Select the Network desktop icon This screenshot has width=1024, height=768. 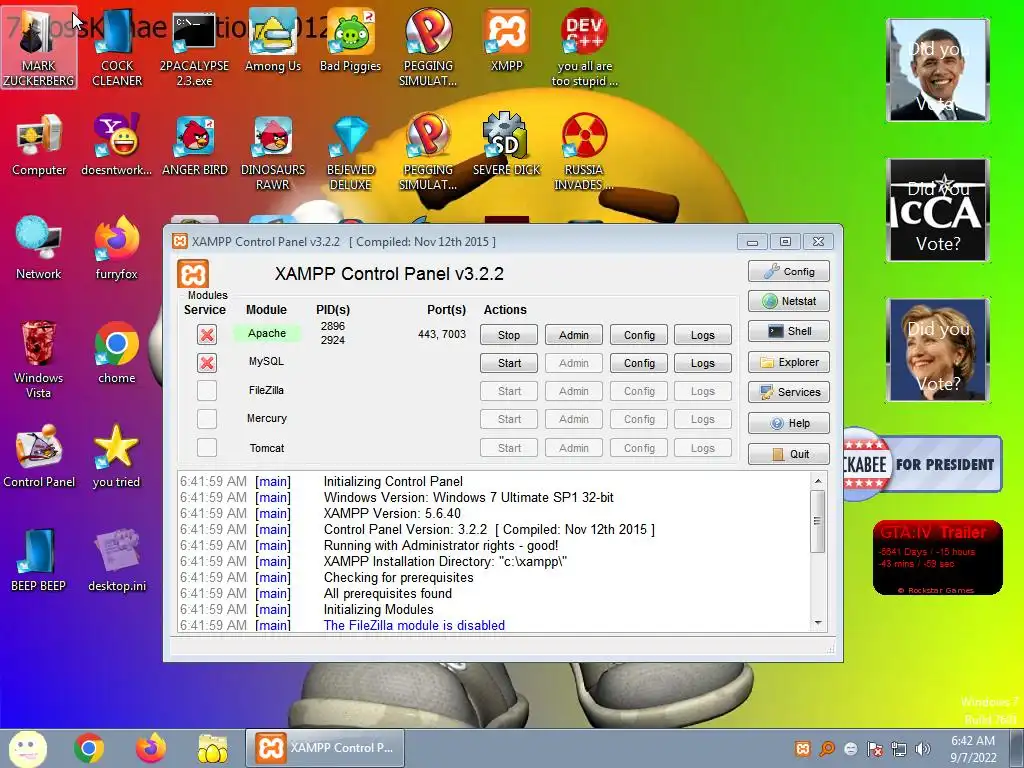[x=39, y=249]
